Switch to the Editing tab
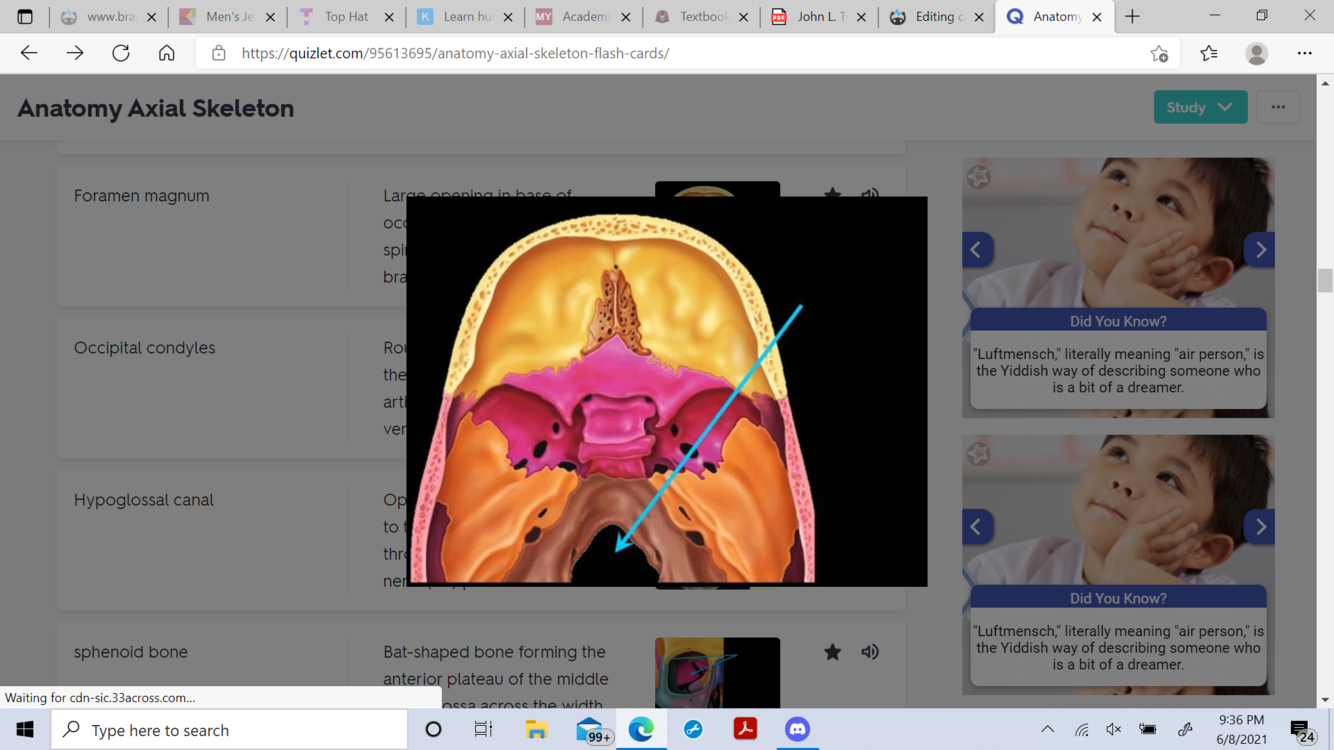1334x750 pixels. (x=938, y=16)
